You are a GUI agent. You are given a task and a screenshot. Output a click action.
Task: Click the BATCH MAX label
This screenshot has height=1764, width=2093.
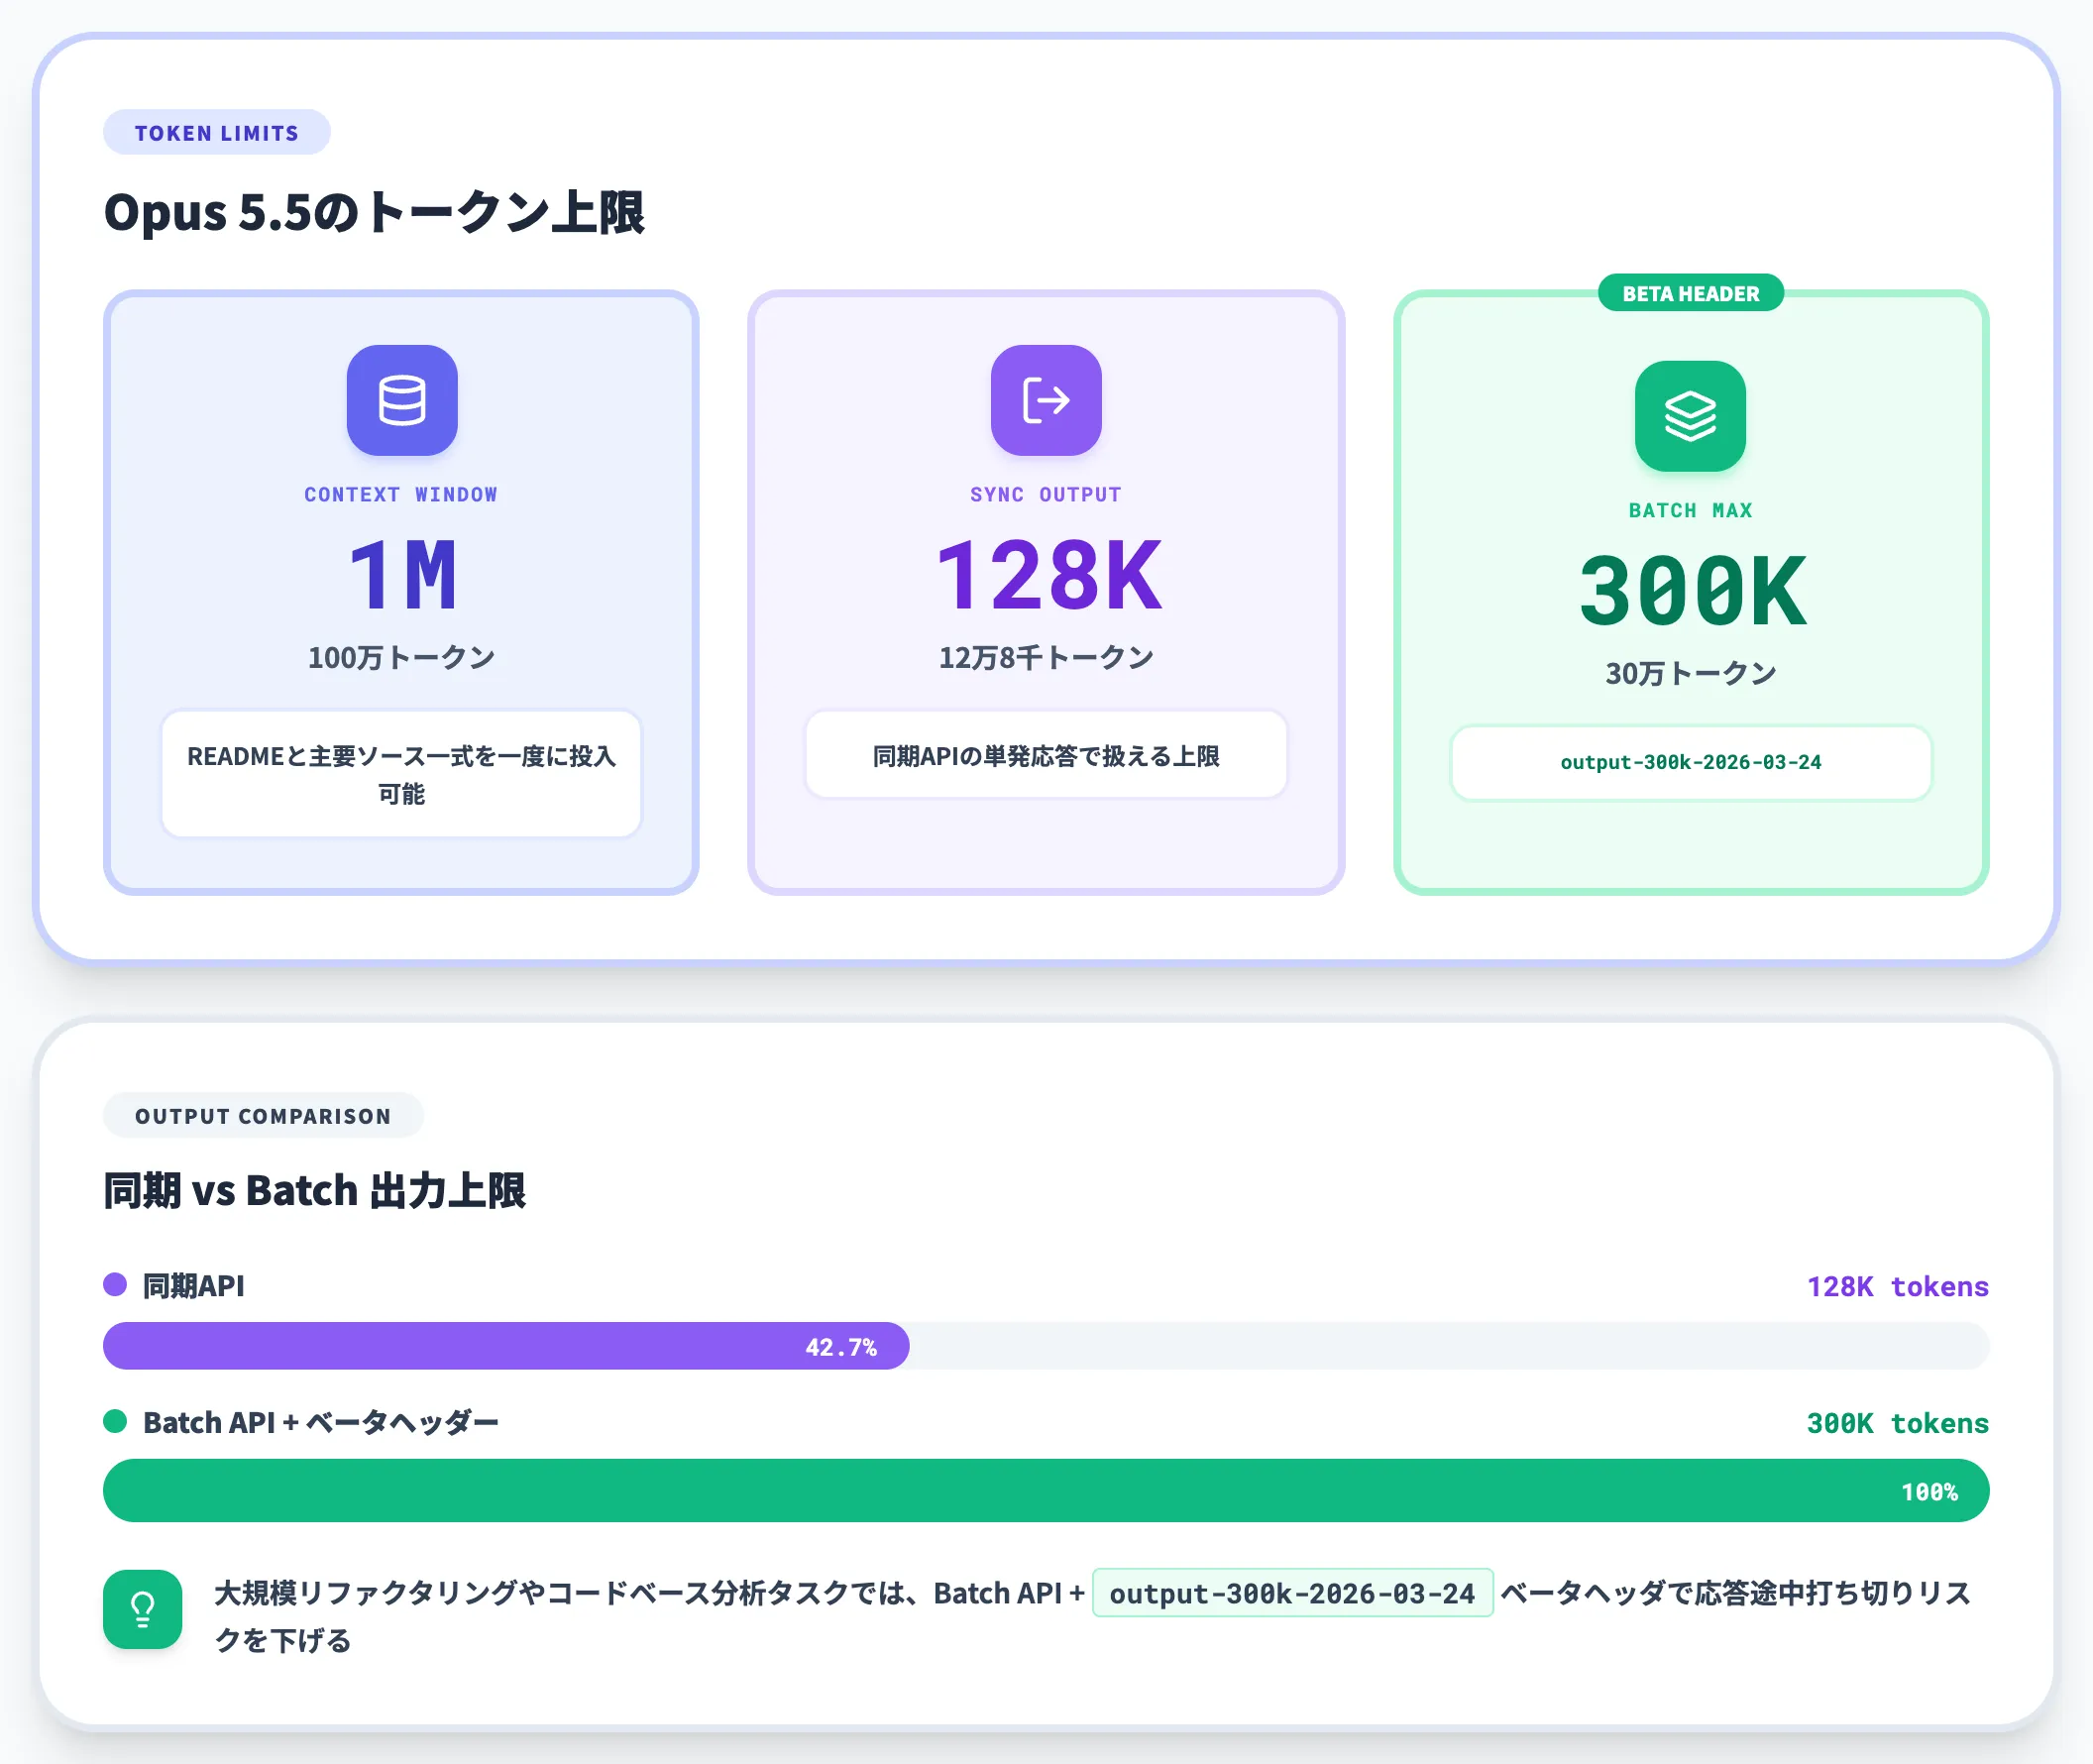(x=1690, y=510)
